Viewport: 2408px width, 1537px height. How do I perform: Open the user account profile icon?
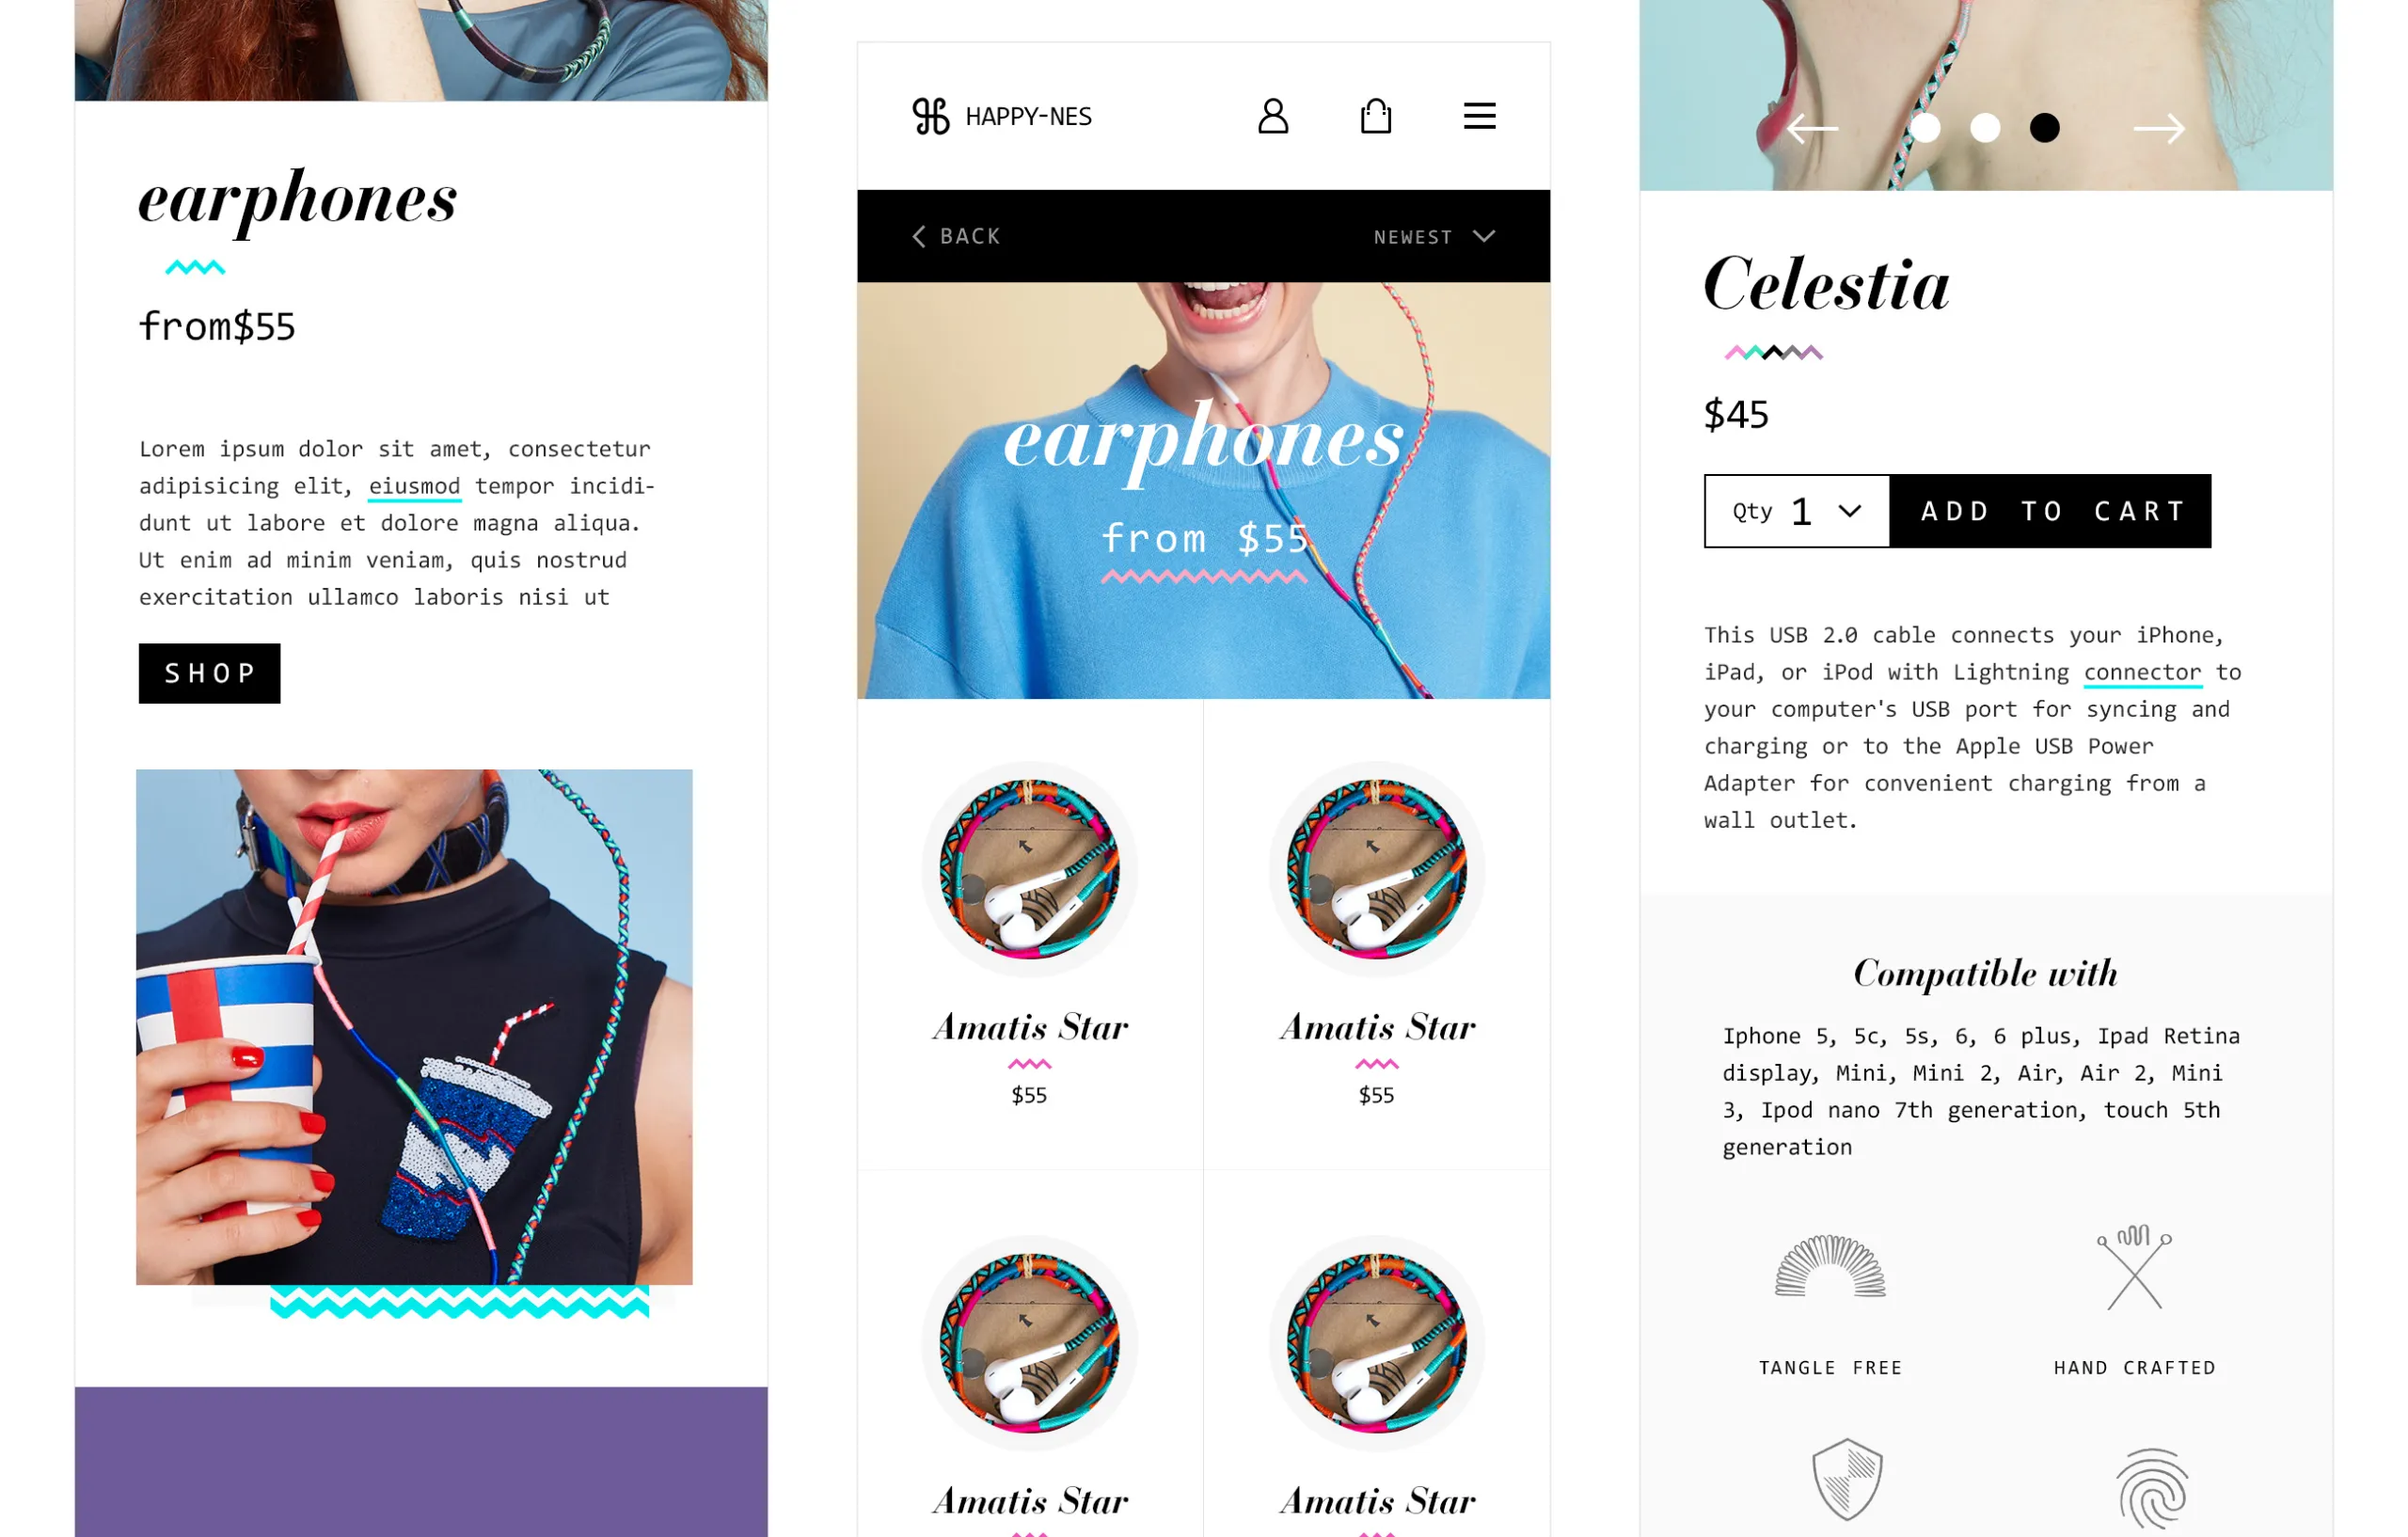(1273, 116)
